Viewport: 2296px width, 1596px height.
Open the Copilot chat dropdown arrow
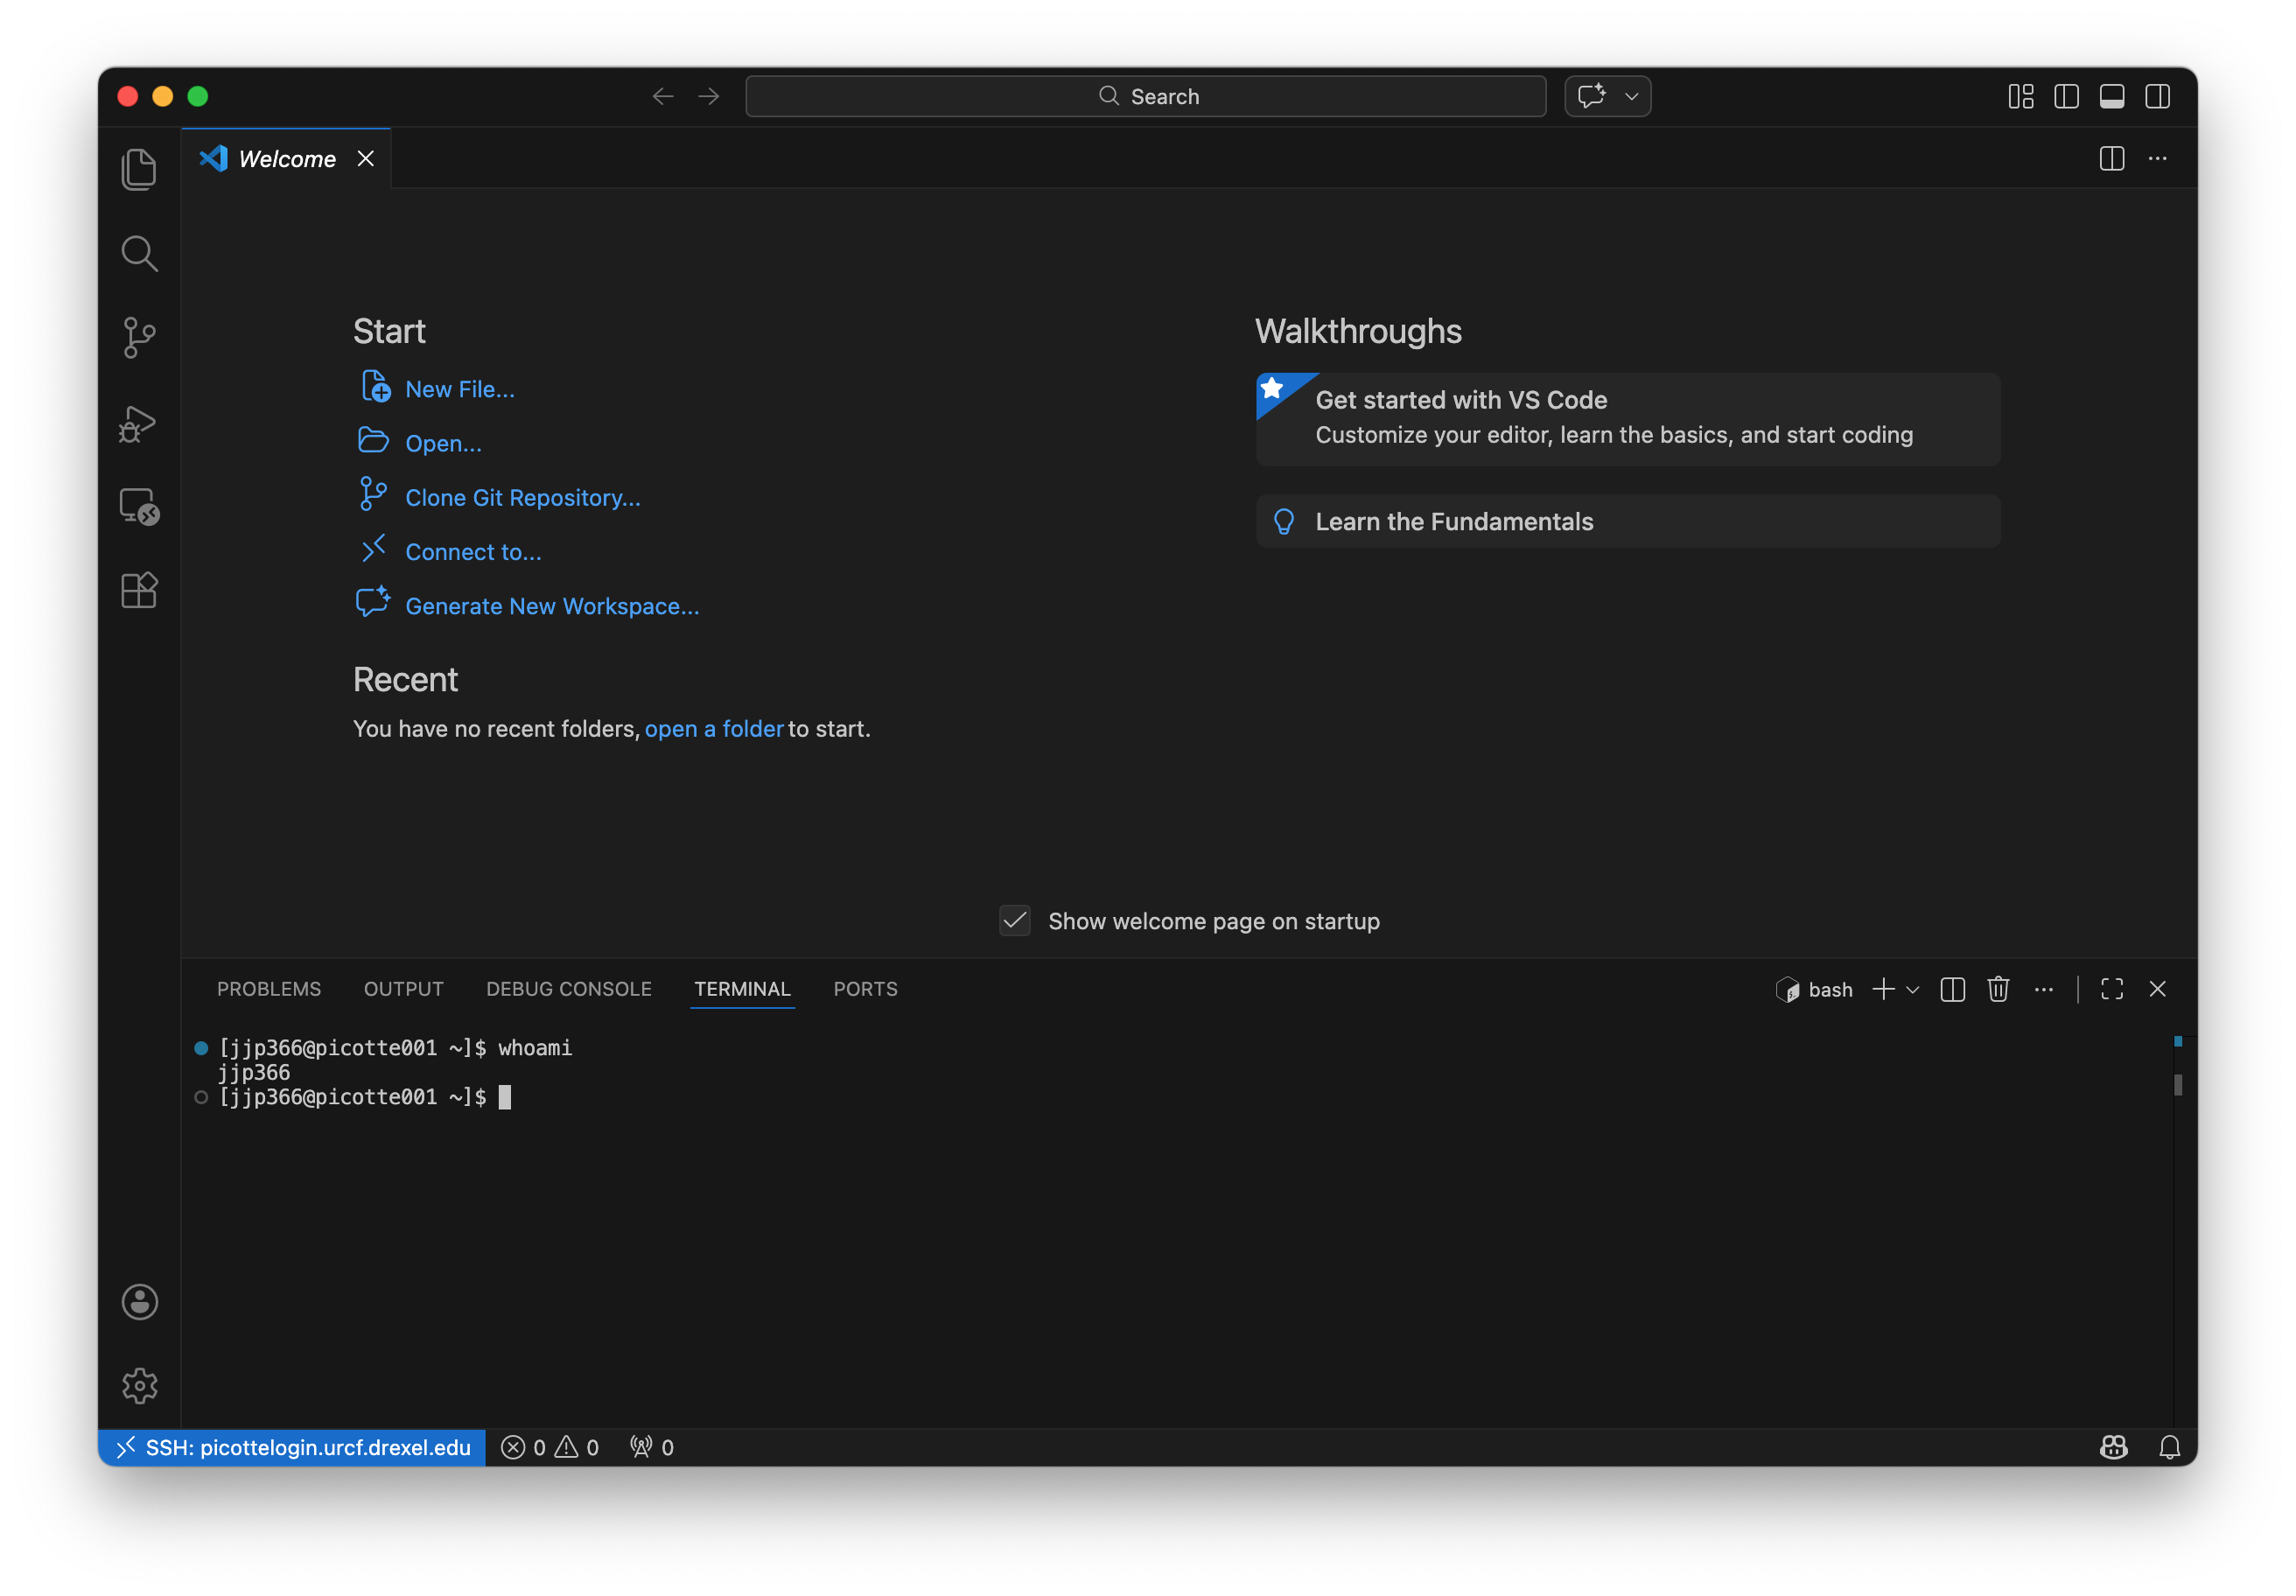pos(1630,96)
